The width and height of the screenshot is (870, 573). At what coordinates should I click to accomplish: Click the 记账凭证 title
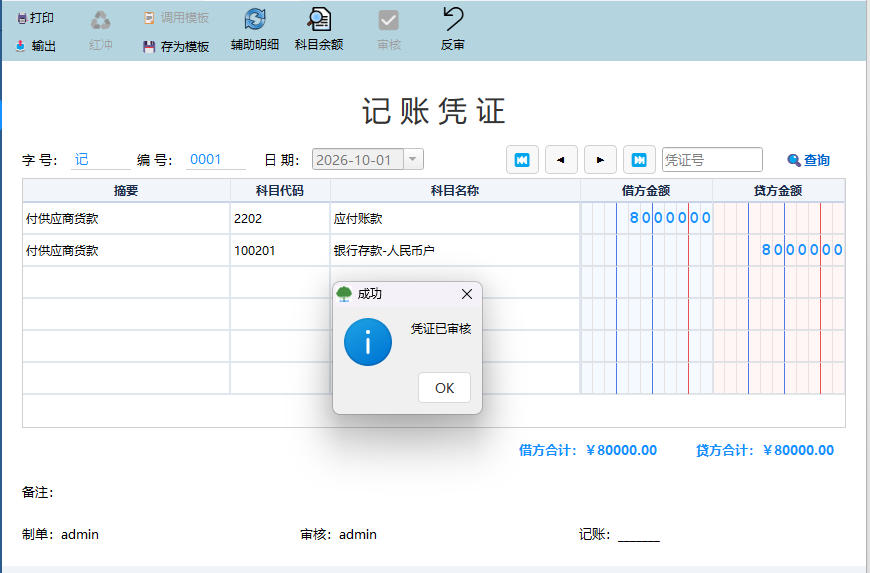click(434, 111)
